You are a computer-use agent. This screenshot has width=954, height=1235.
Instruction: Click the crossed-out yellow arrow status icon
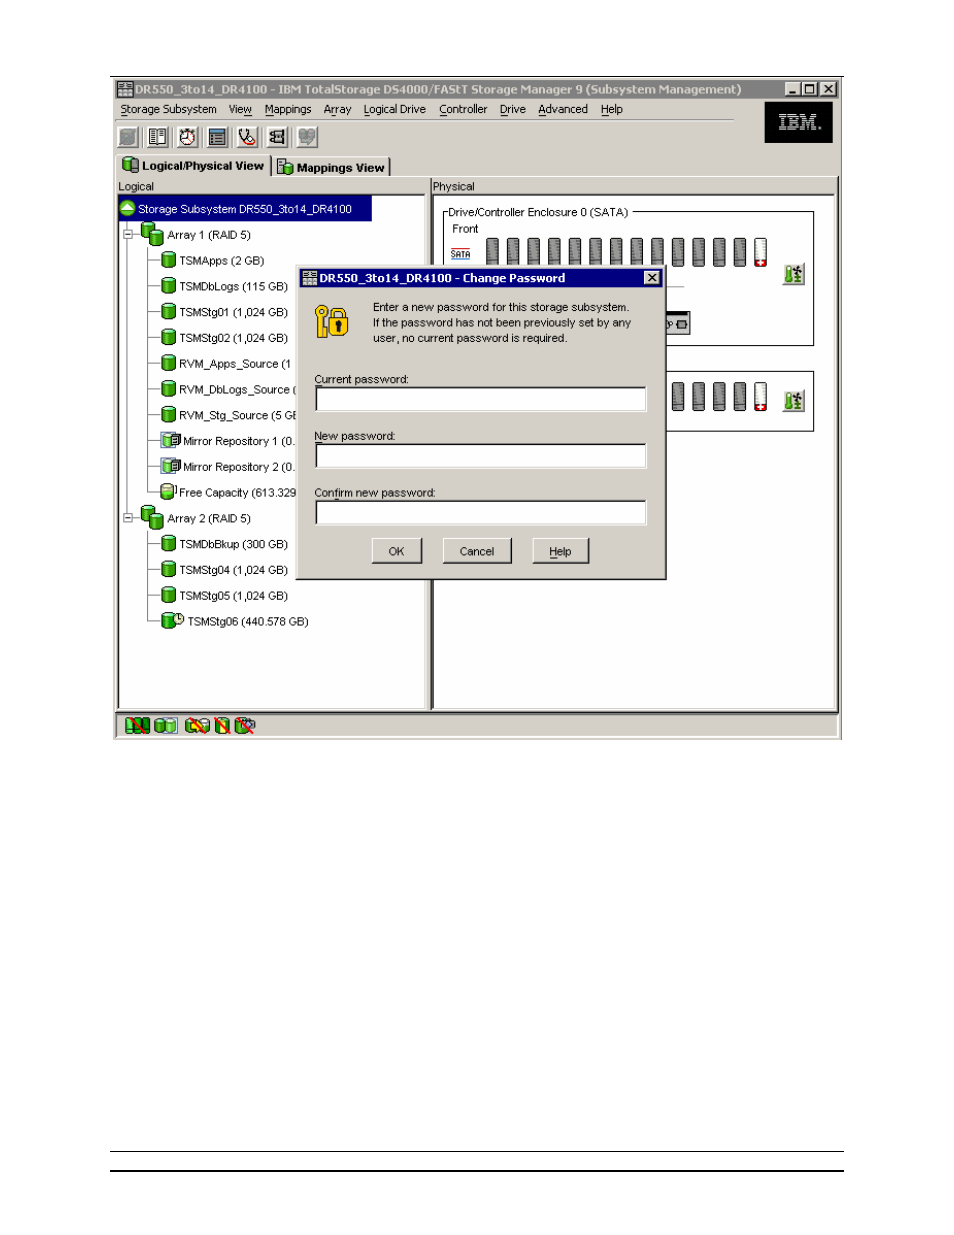click(x=197, y=725)
